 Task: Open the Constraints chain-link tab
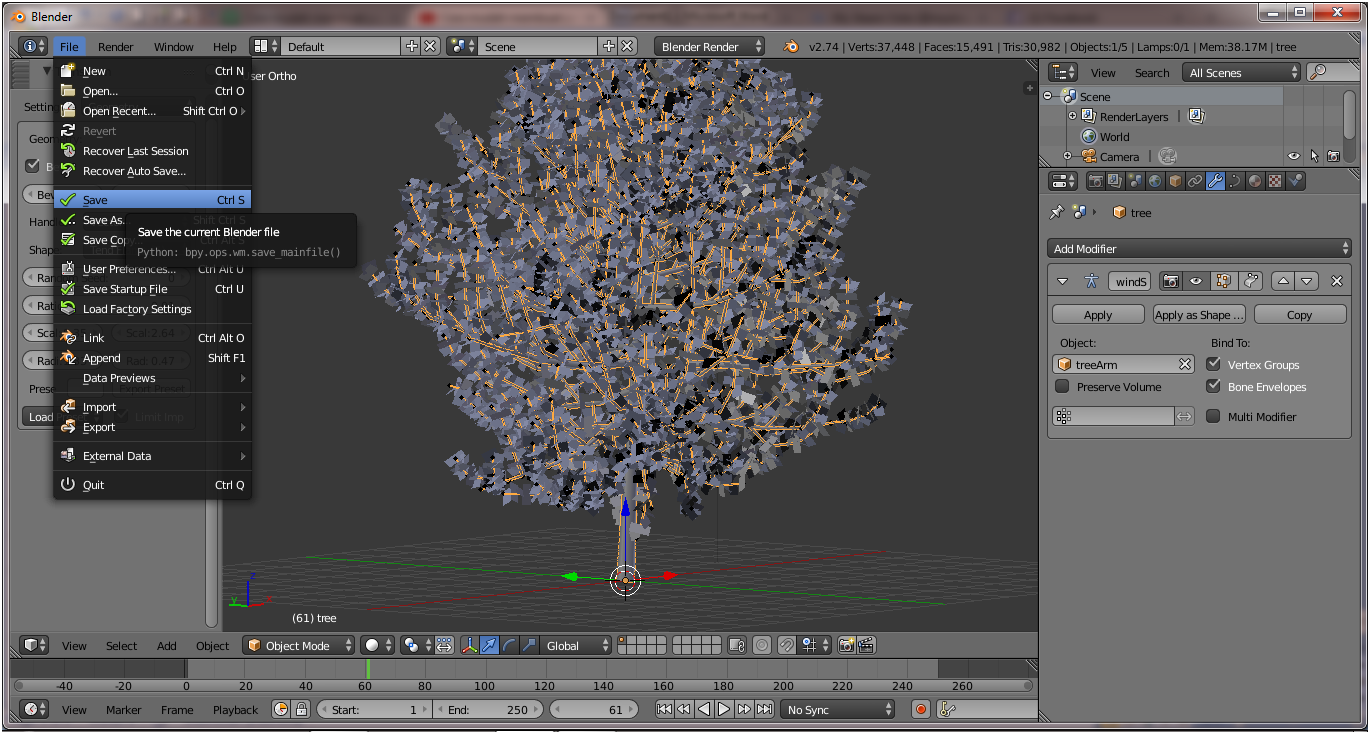[x=1195, y=181]
